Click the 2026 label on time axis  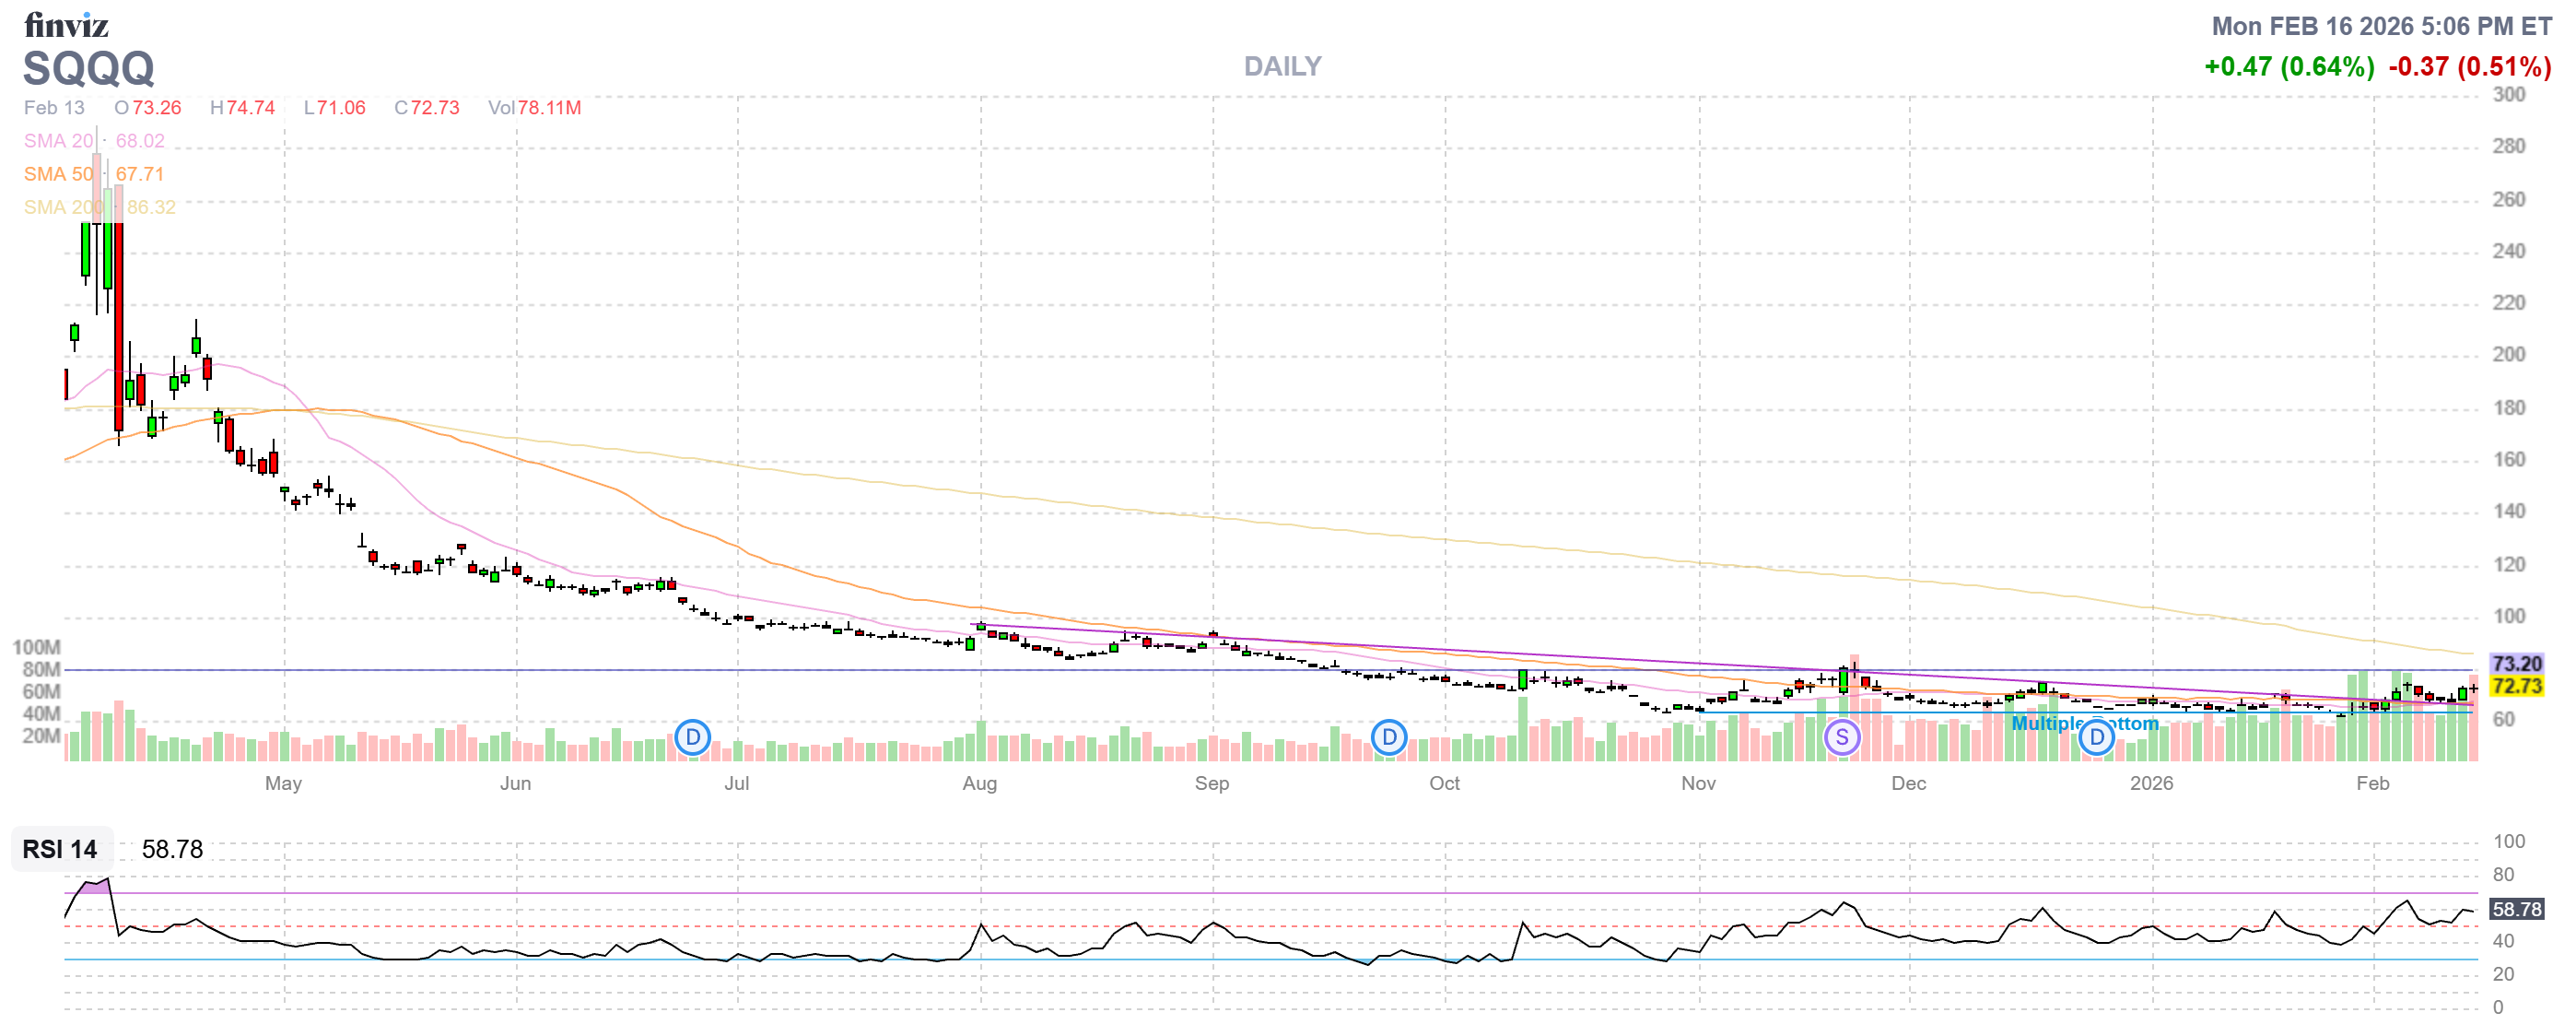[2150, 783]
